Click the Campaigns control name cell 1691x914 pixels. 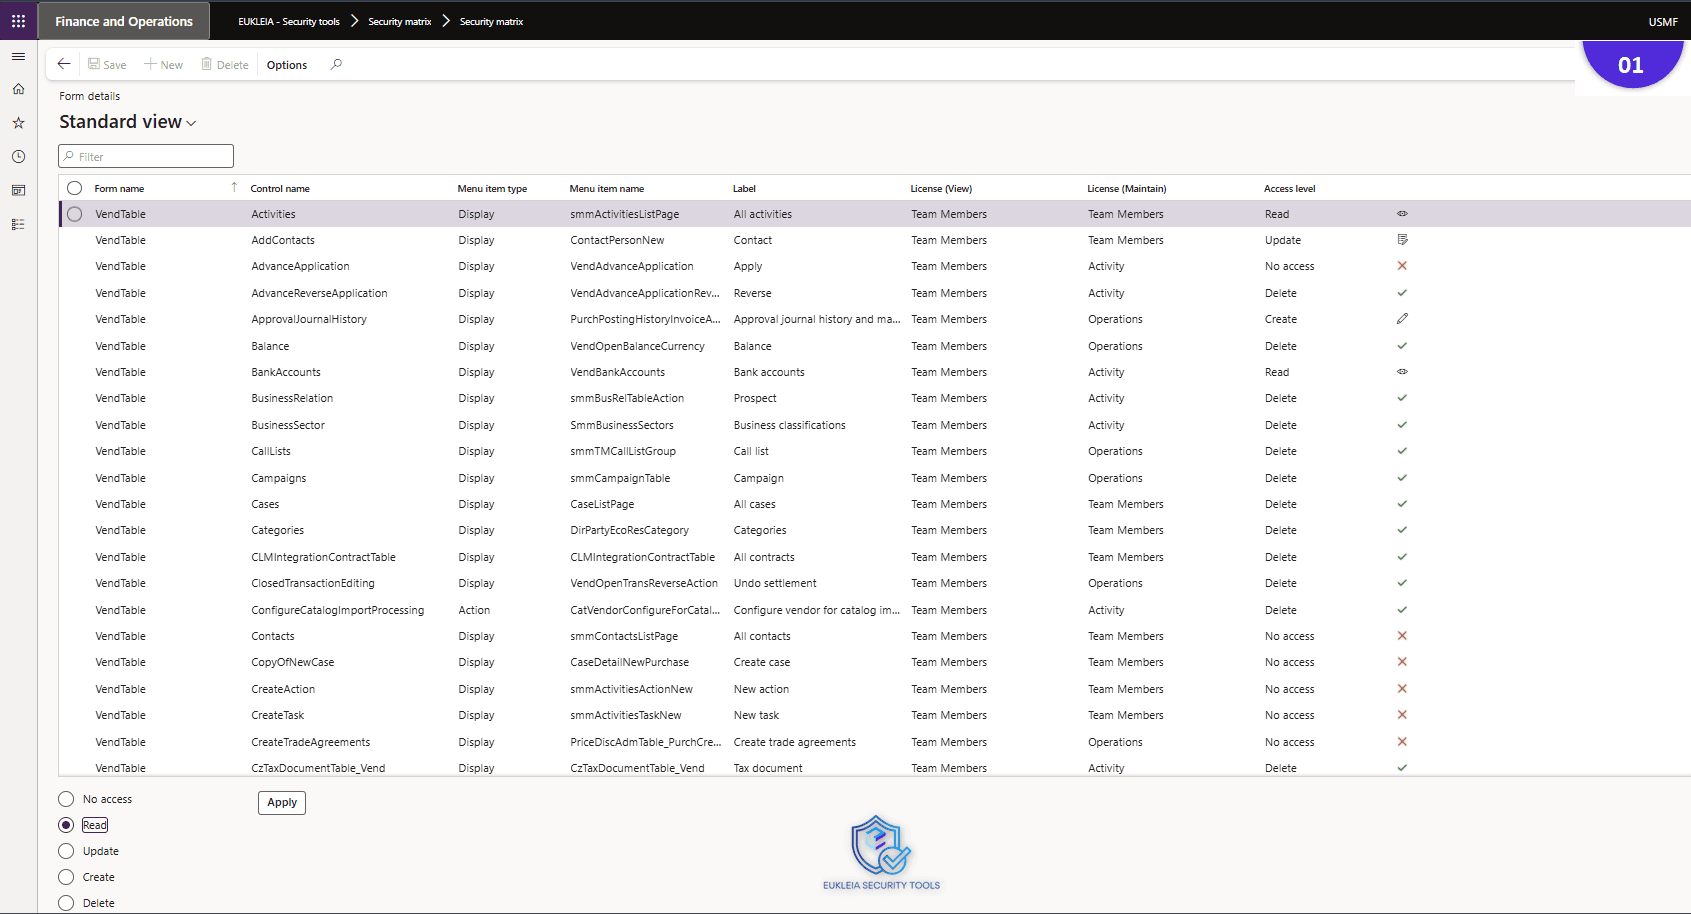click(x=279, y=478)
